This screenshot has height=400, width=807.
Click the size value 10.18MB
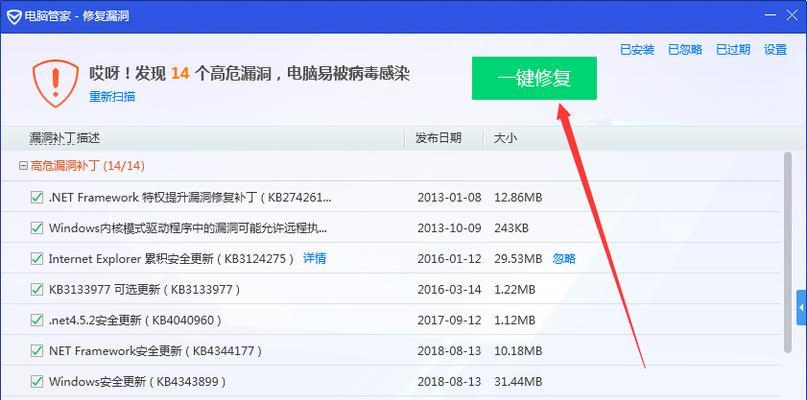pos(518,351)
